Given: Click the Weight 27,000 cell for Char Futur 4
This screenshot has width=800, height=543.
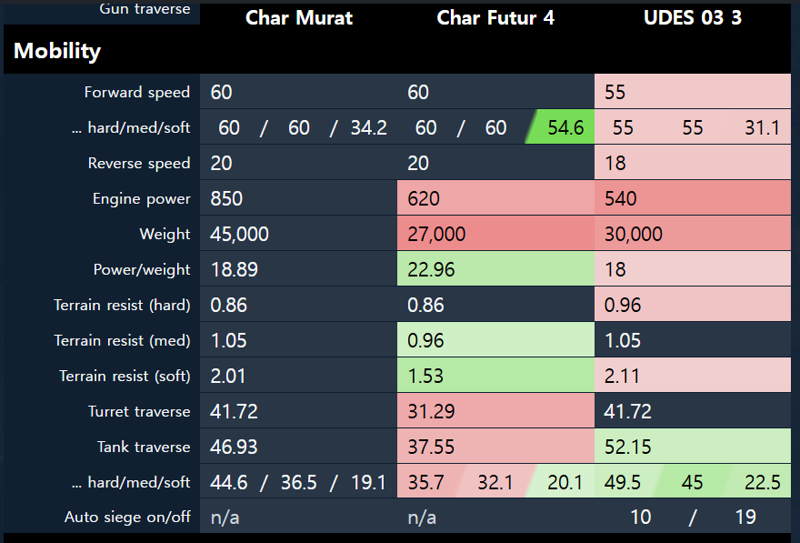Looking at the screenshot, I should [x=495, y=234].
